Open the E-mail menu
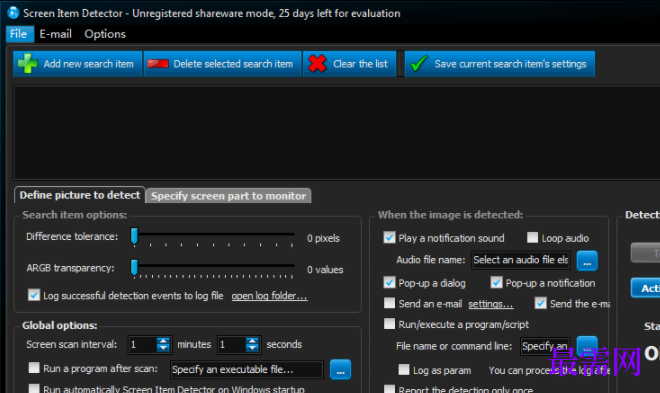The height and width of the screenshot is (393, 660). point(56,34)
